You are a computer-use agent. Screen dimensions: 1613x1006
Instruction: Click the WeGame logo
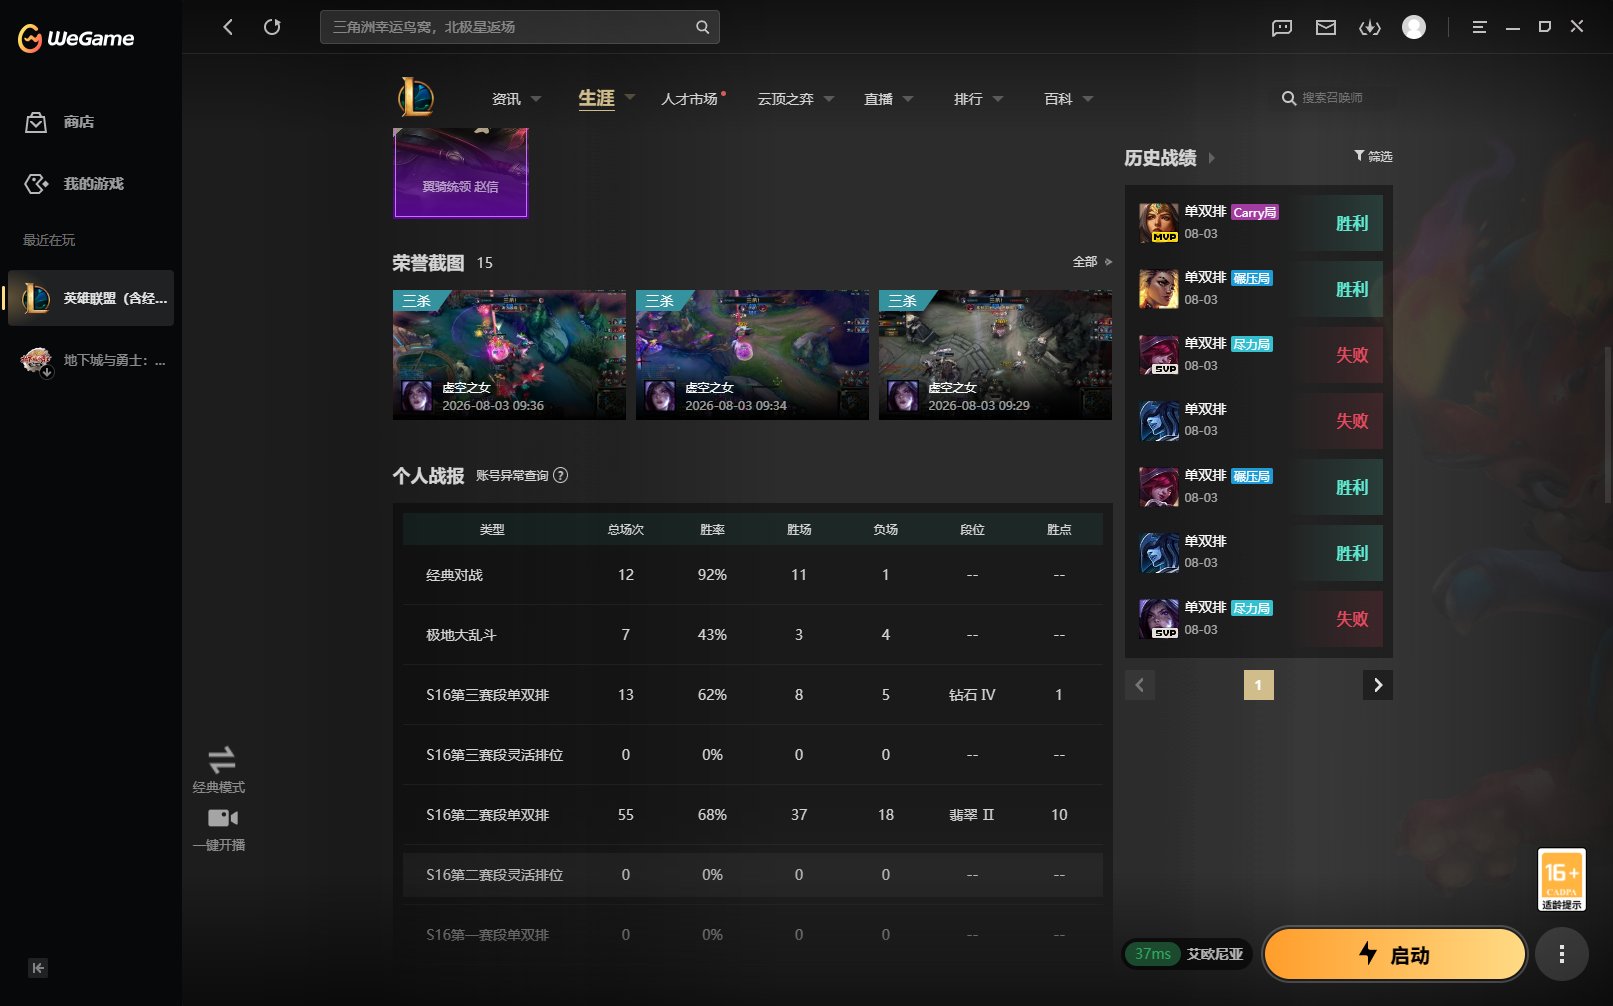(76, 38)
